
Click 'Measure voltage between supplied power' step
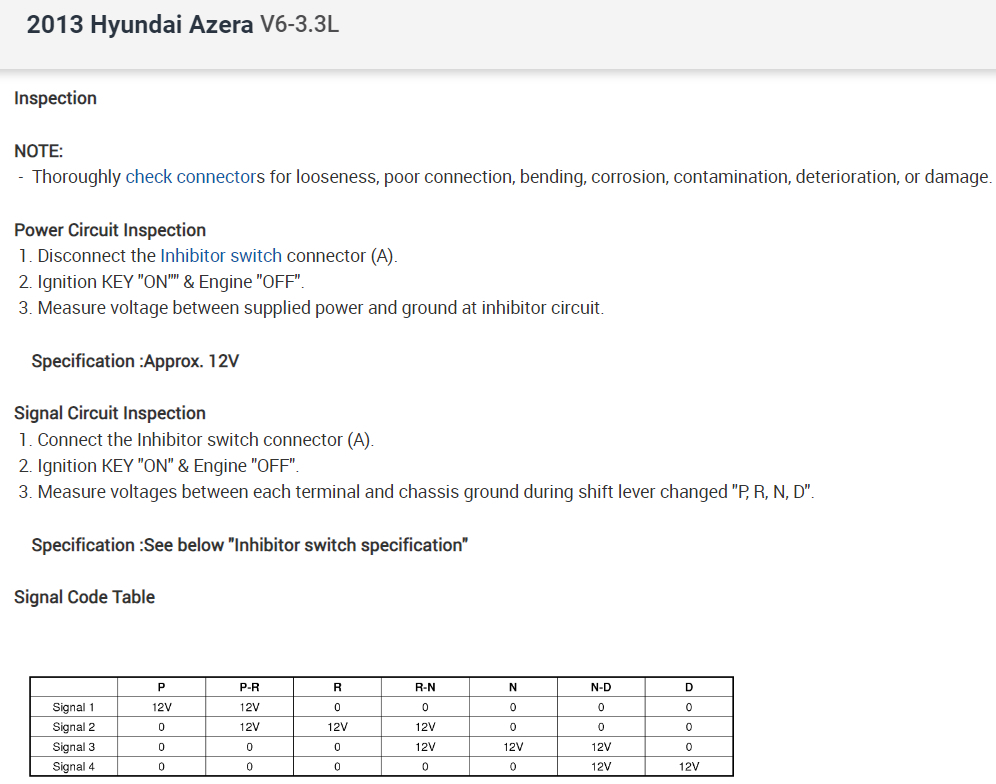[311, 308]
